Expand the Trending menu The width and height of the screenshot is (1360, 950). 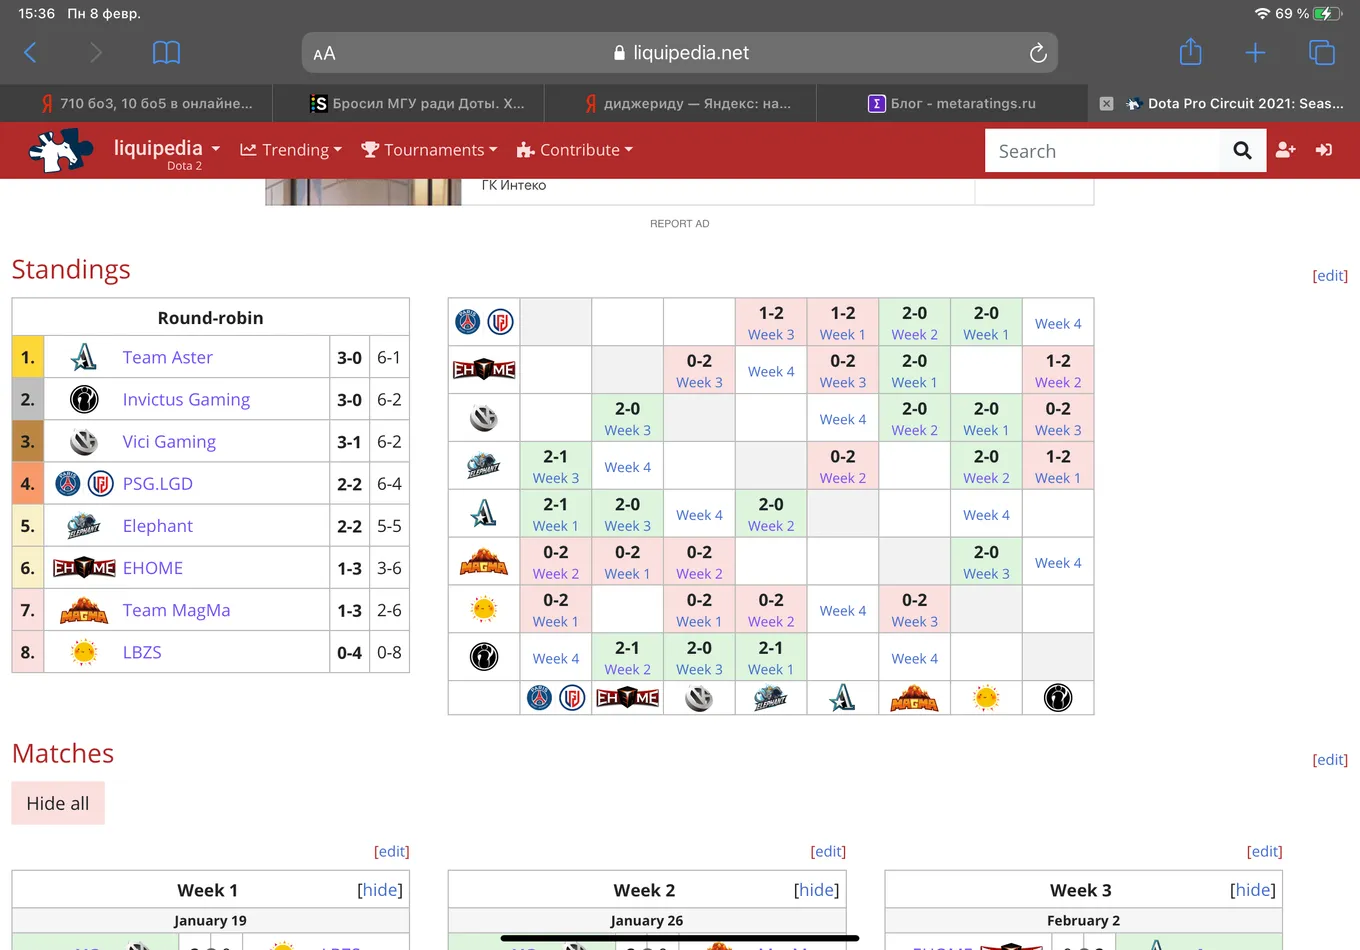click(x=291, y=150)
